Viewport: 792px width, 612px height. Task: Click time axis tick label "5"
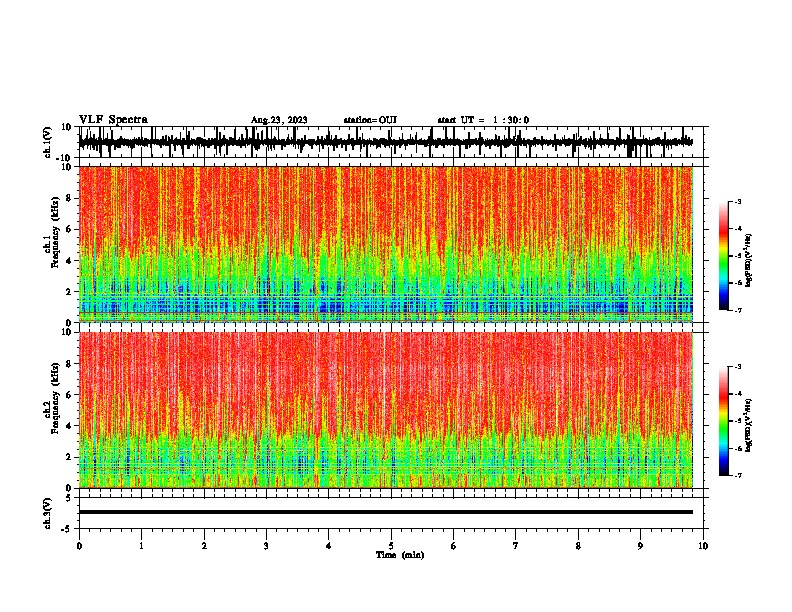391,546
